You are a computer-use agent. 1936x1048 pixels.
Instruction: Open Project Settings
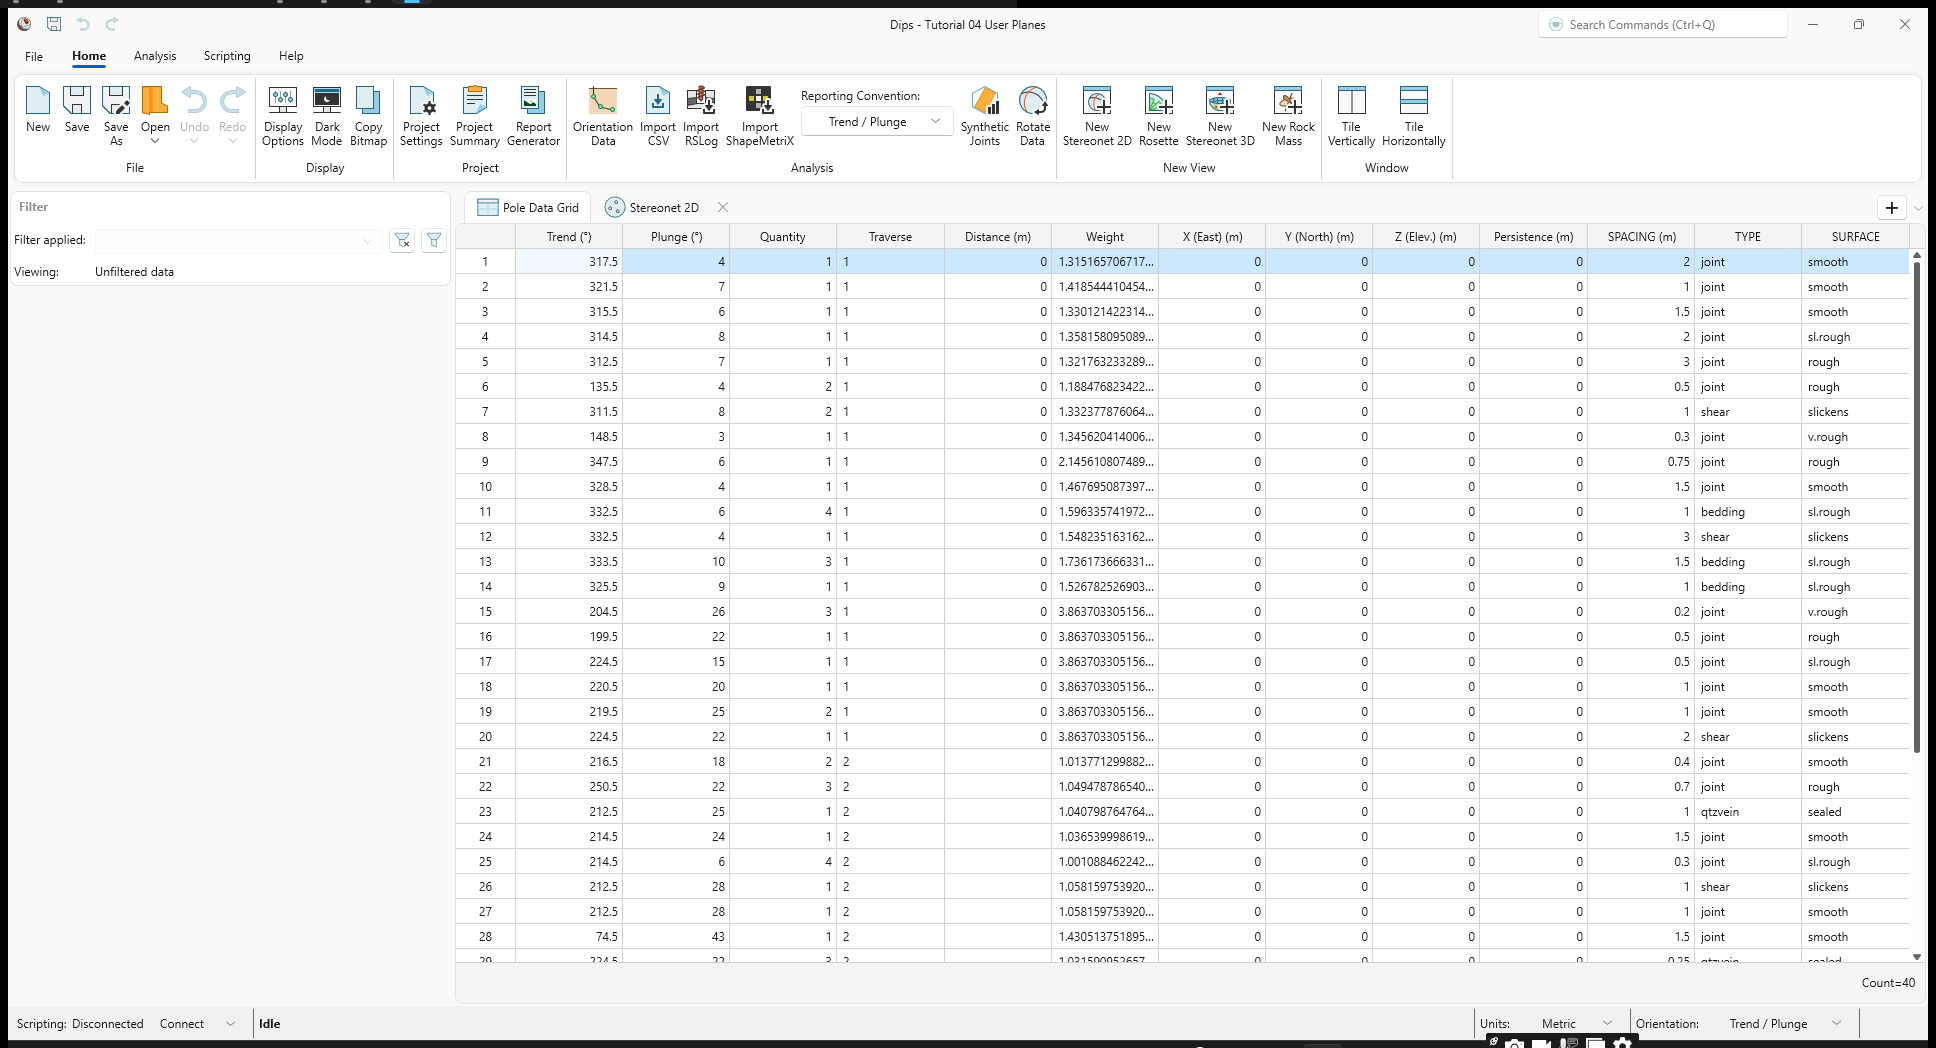(x=421, y=116)
